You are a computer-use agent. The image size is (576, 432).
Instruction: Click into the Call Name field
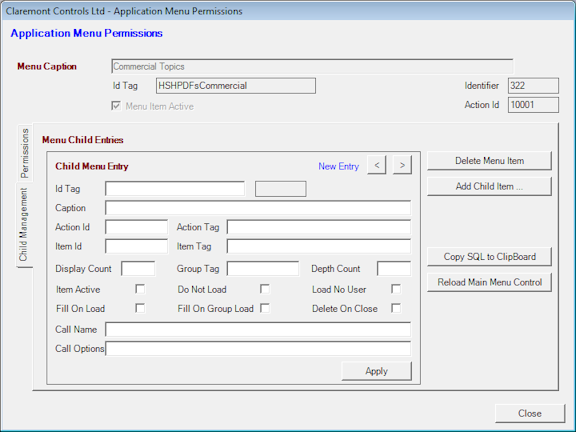coord(258,330)
